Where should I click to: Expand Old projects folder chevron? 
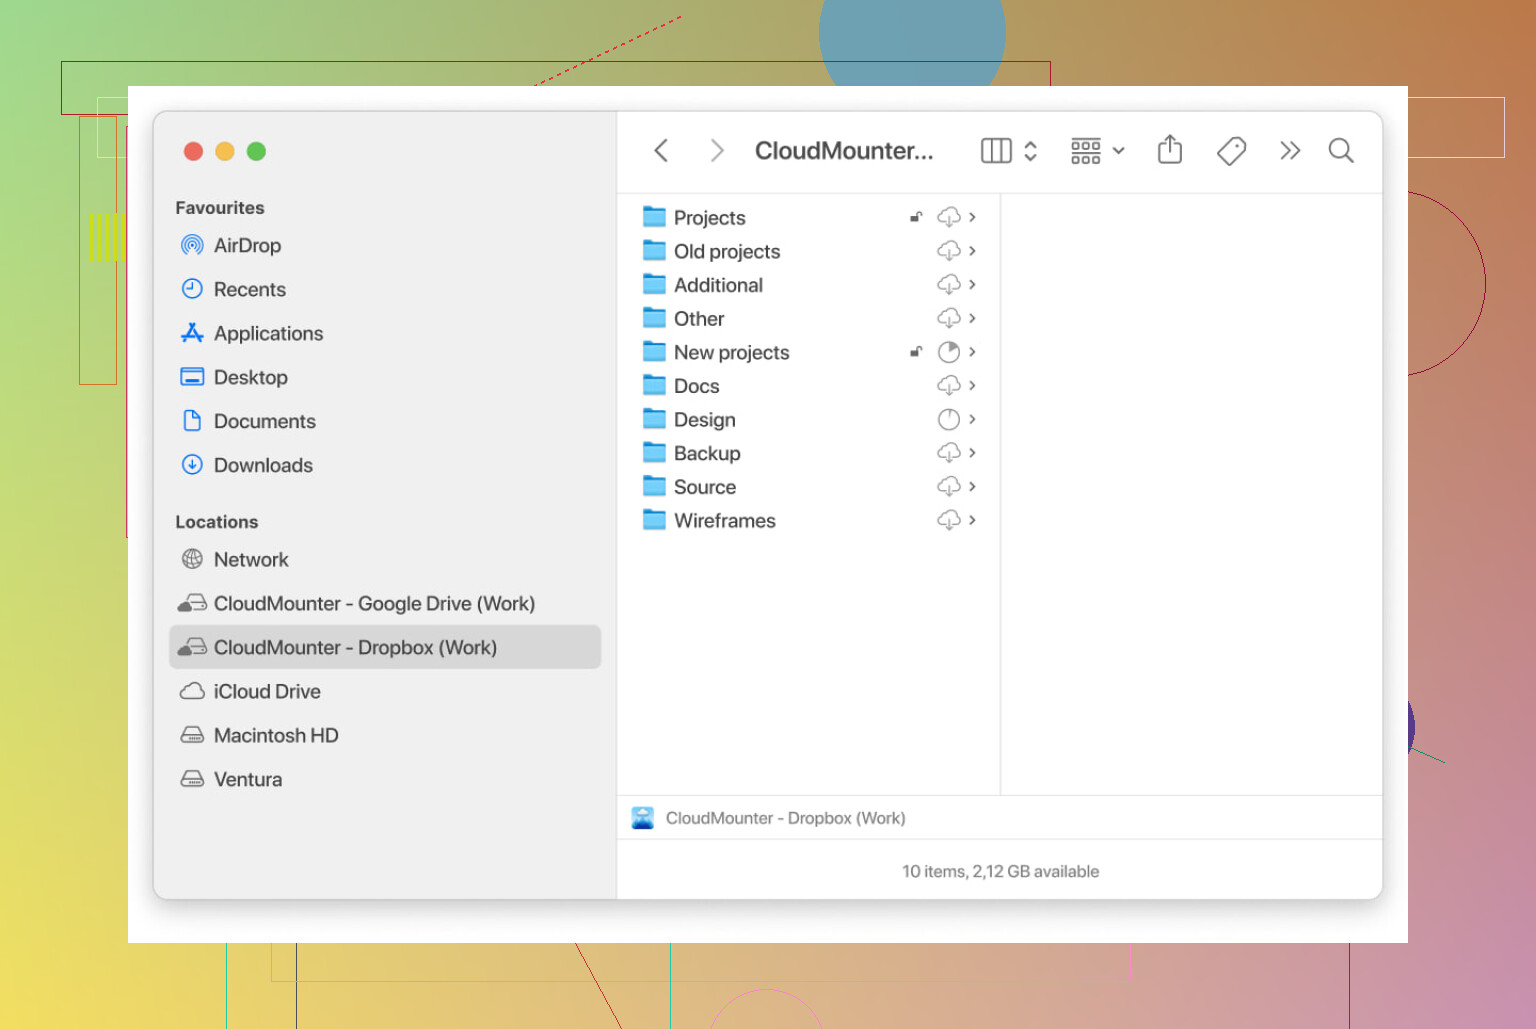(972, 251)
